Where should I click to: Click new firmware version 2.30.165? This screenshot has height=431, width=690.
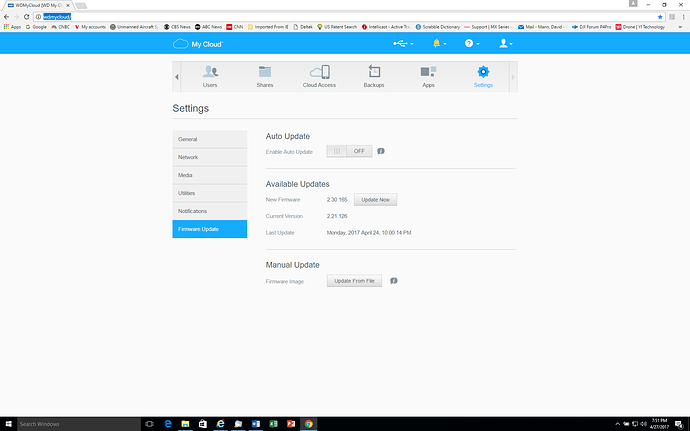point(337,199)
